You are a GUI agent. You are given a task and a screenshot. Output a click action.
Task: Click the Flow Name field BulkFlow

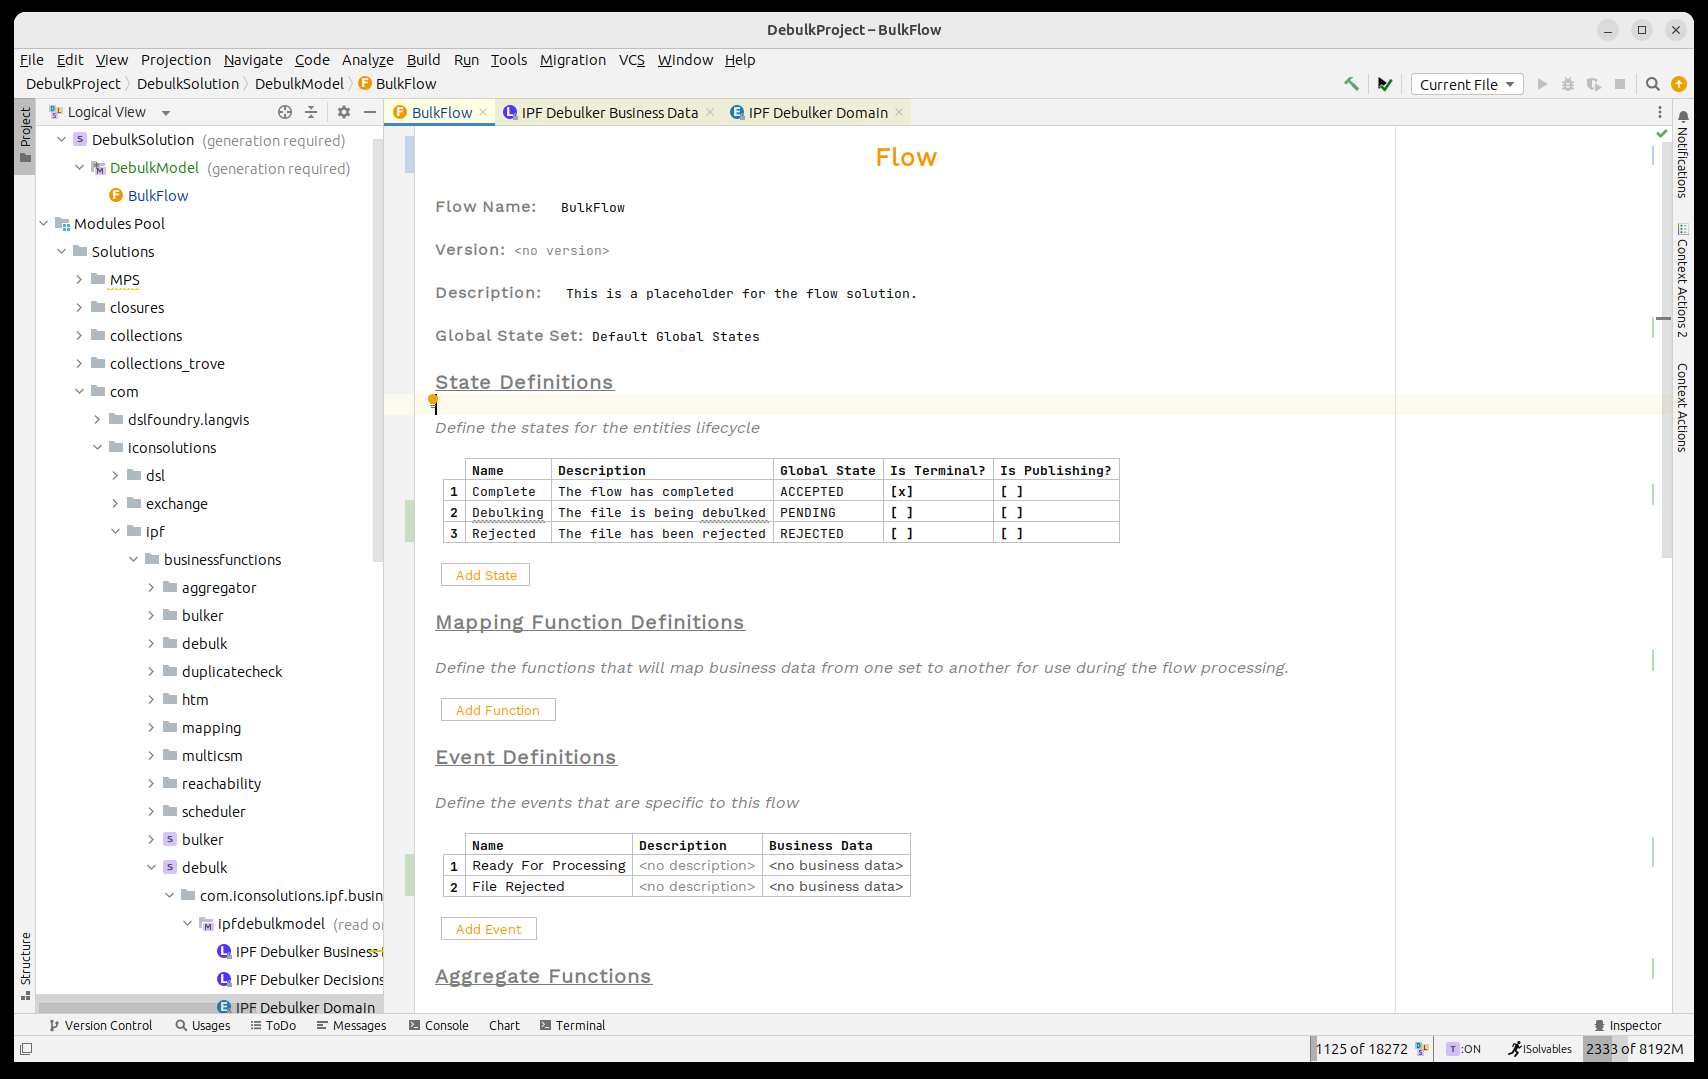point(592,208)
